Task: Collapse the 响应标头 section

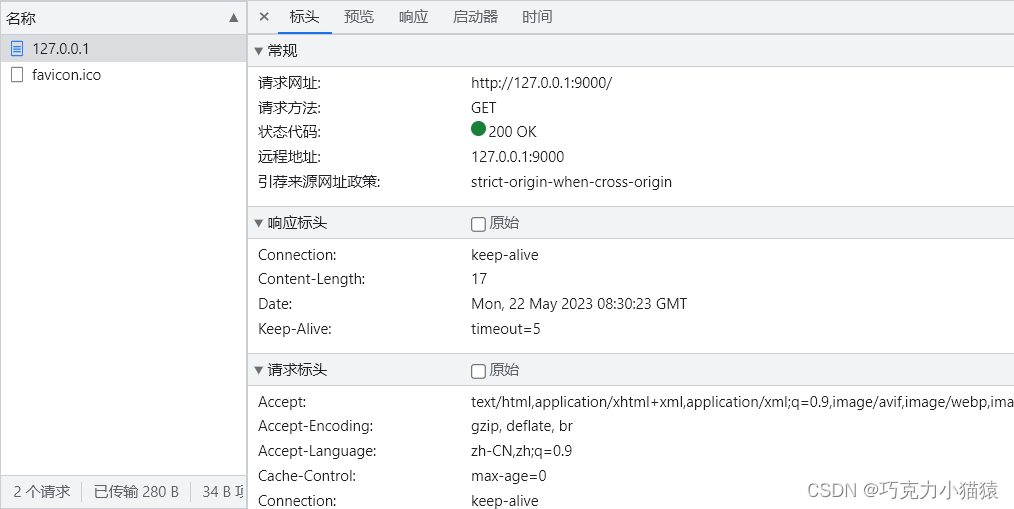Action: tap(259, 223)
